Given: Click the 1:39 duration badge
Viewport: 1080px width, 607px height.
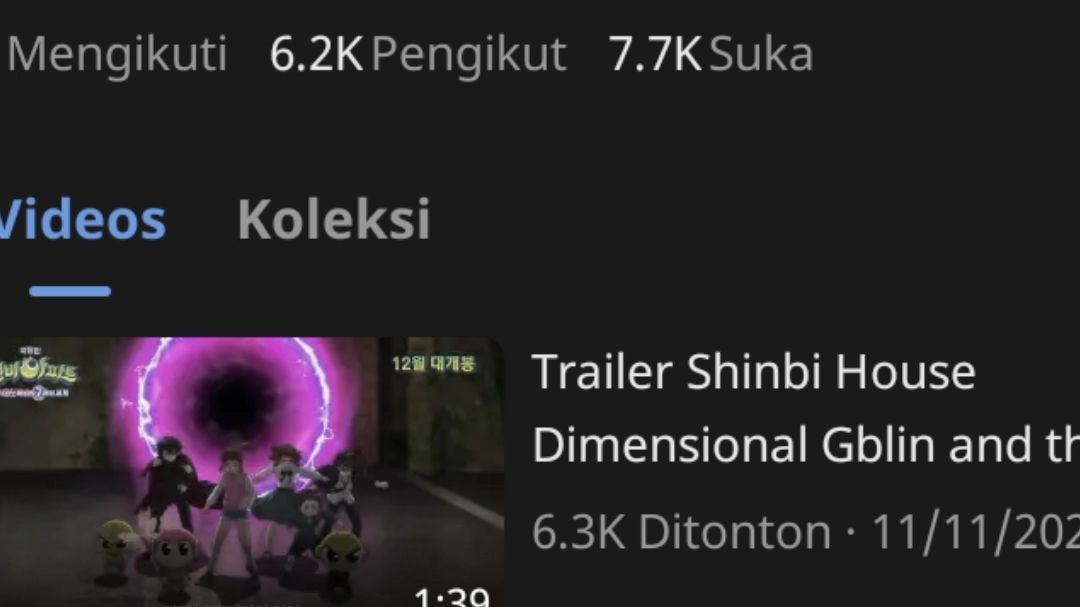Looking at the screenshot, I should 453,597.
